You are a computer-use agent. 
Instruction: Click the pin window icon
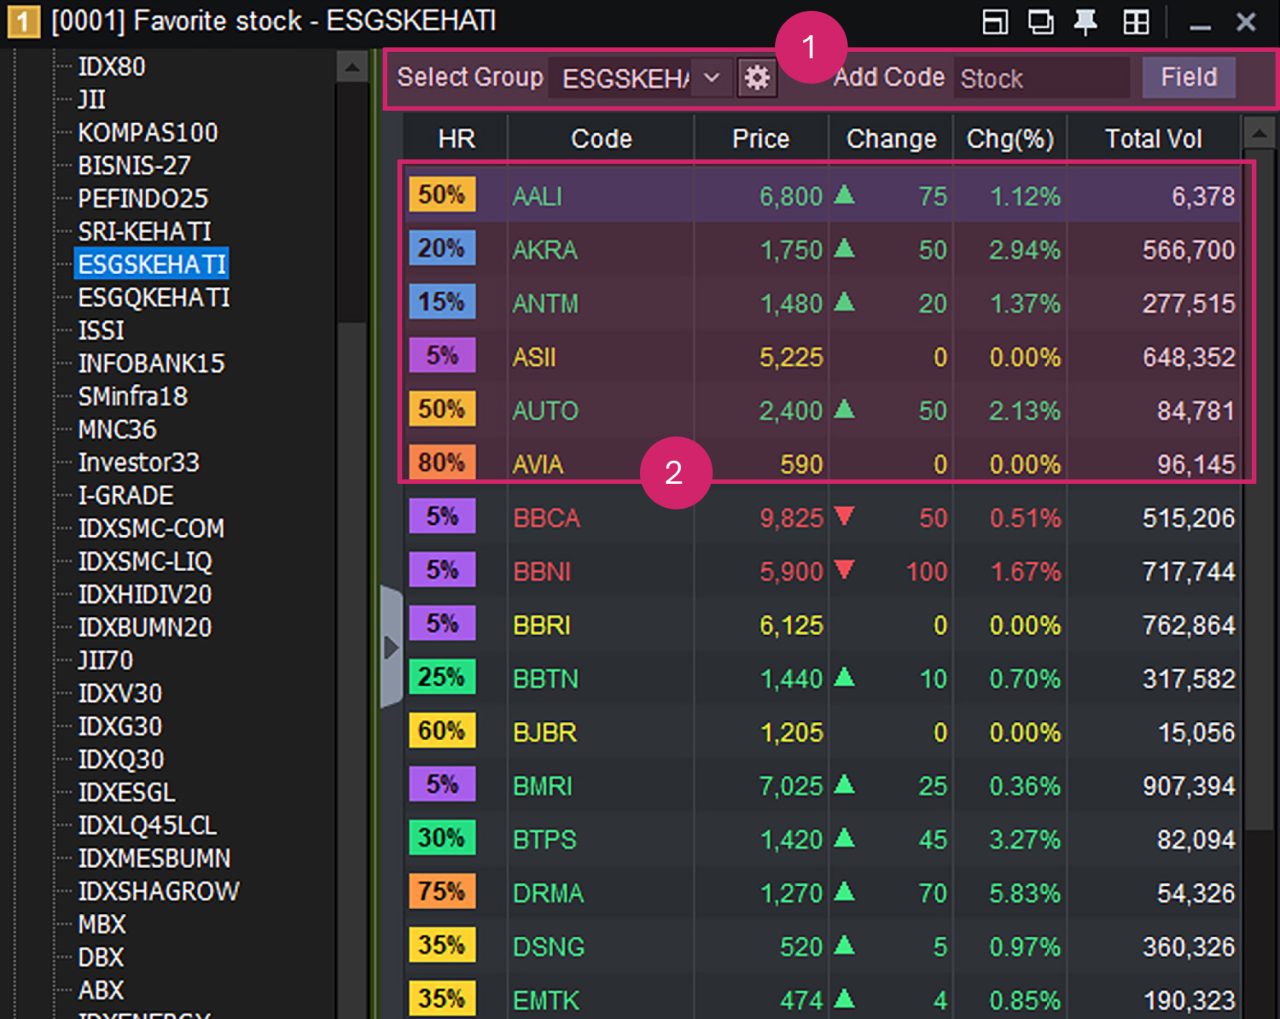click(x=1085, y=22)
